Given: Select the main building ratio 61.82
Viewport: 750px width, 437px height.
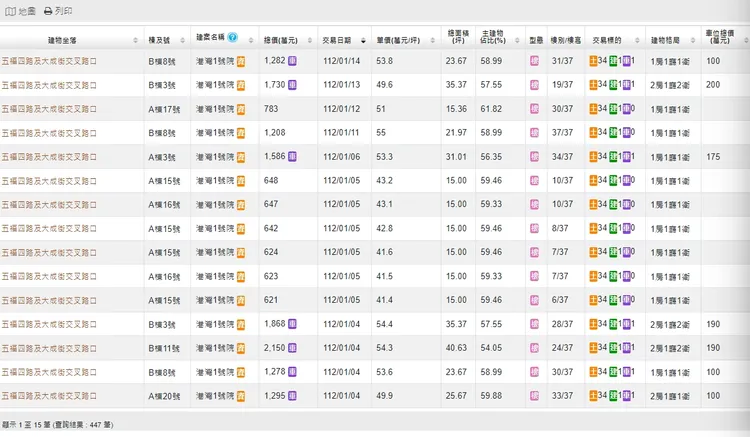Looking at the screenshot, I should coord(491,109).
